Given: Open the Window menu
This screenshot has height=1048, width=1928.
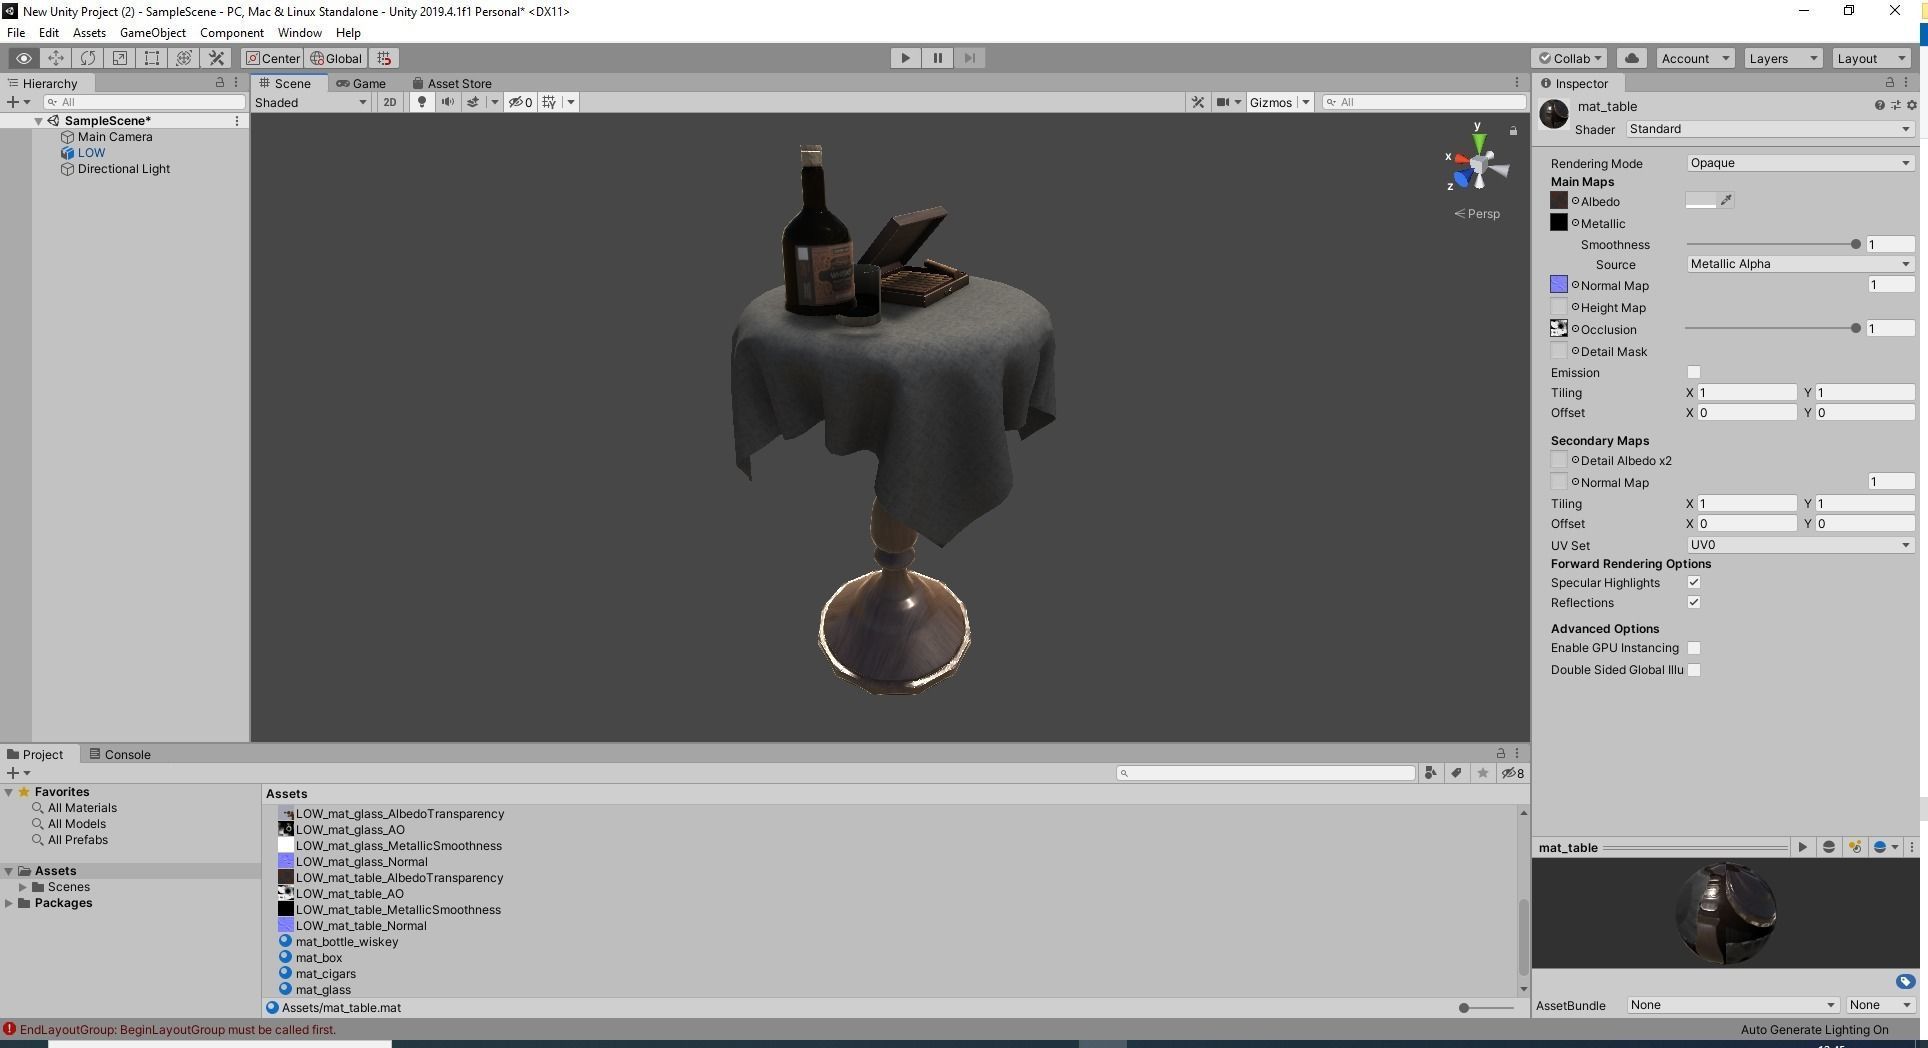Looking at the screenshot, I should (299, 33).
